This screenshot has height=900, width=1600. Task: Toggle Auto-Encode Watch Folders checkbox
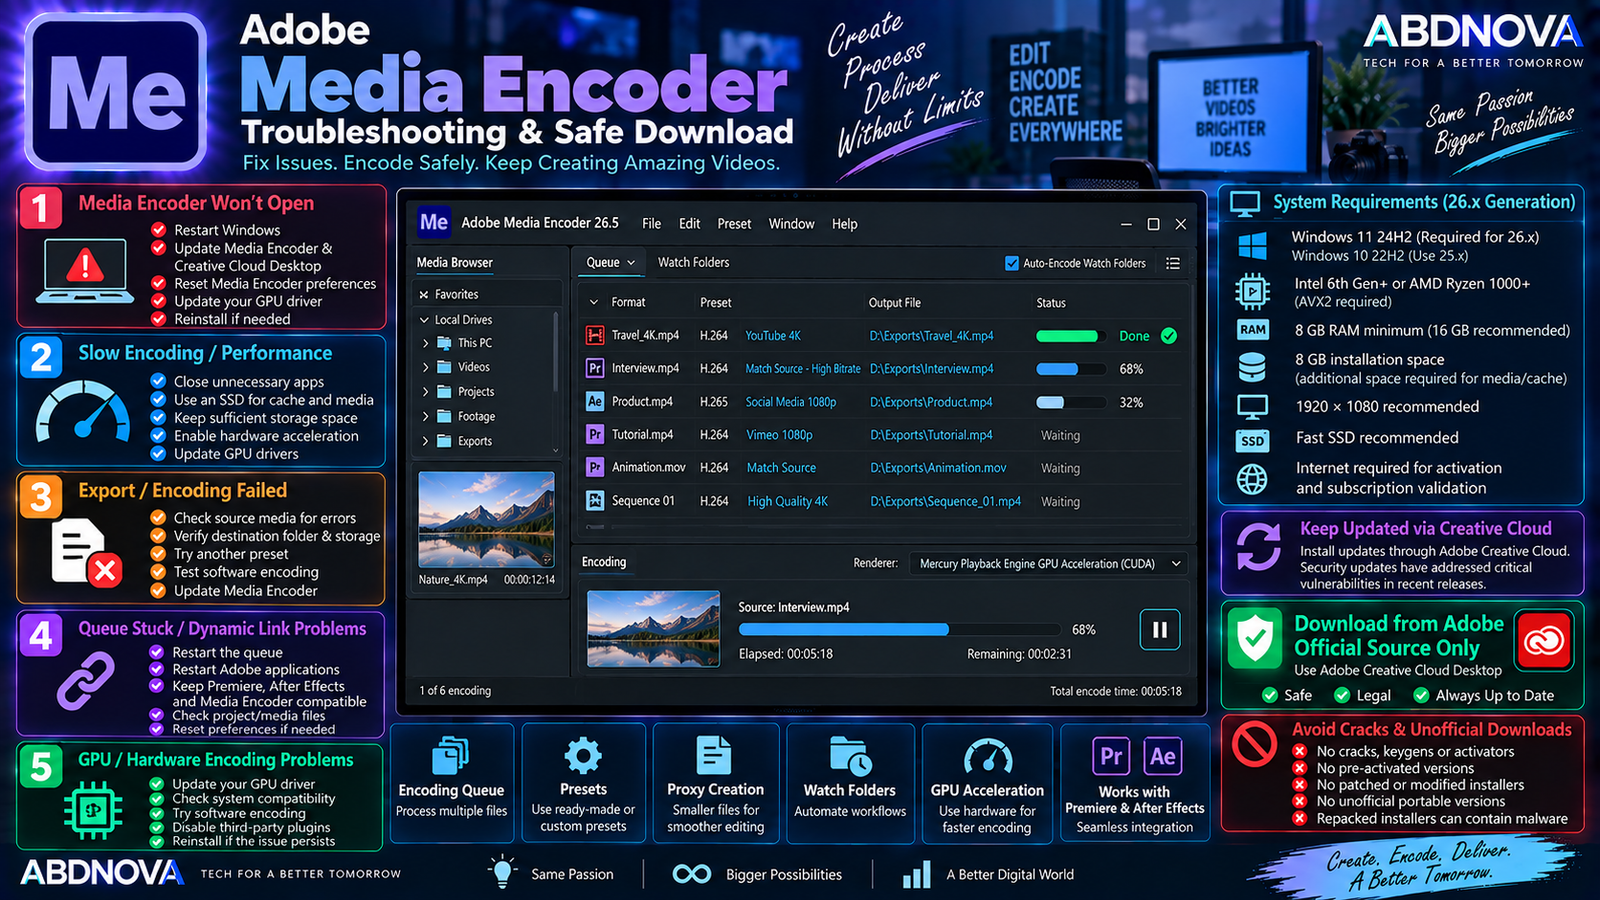(x=1011, y=263)
